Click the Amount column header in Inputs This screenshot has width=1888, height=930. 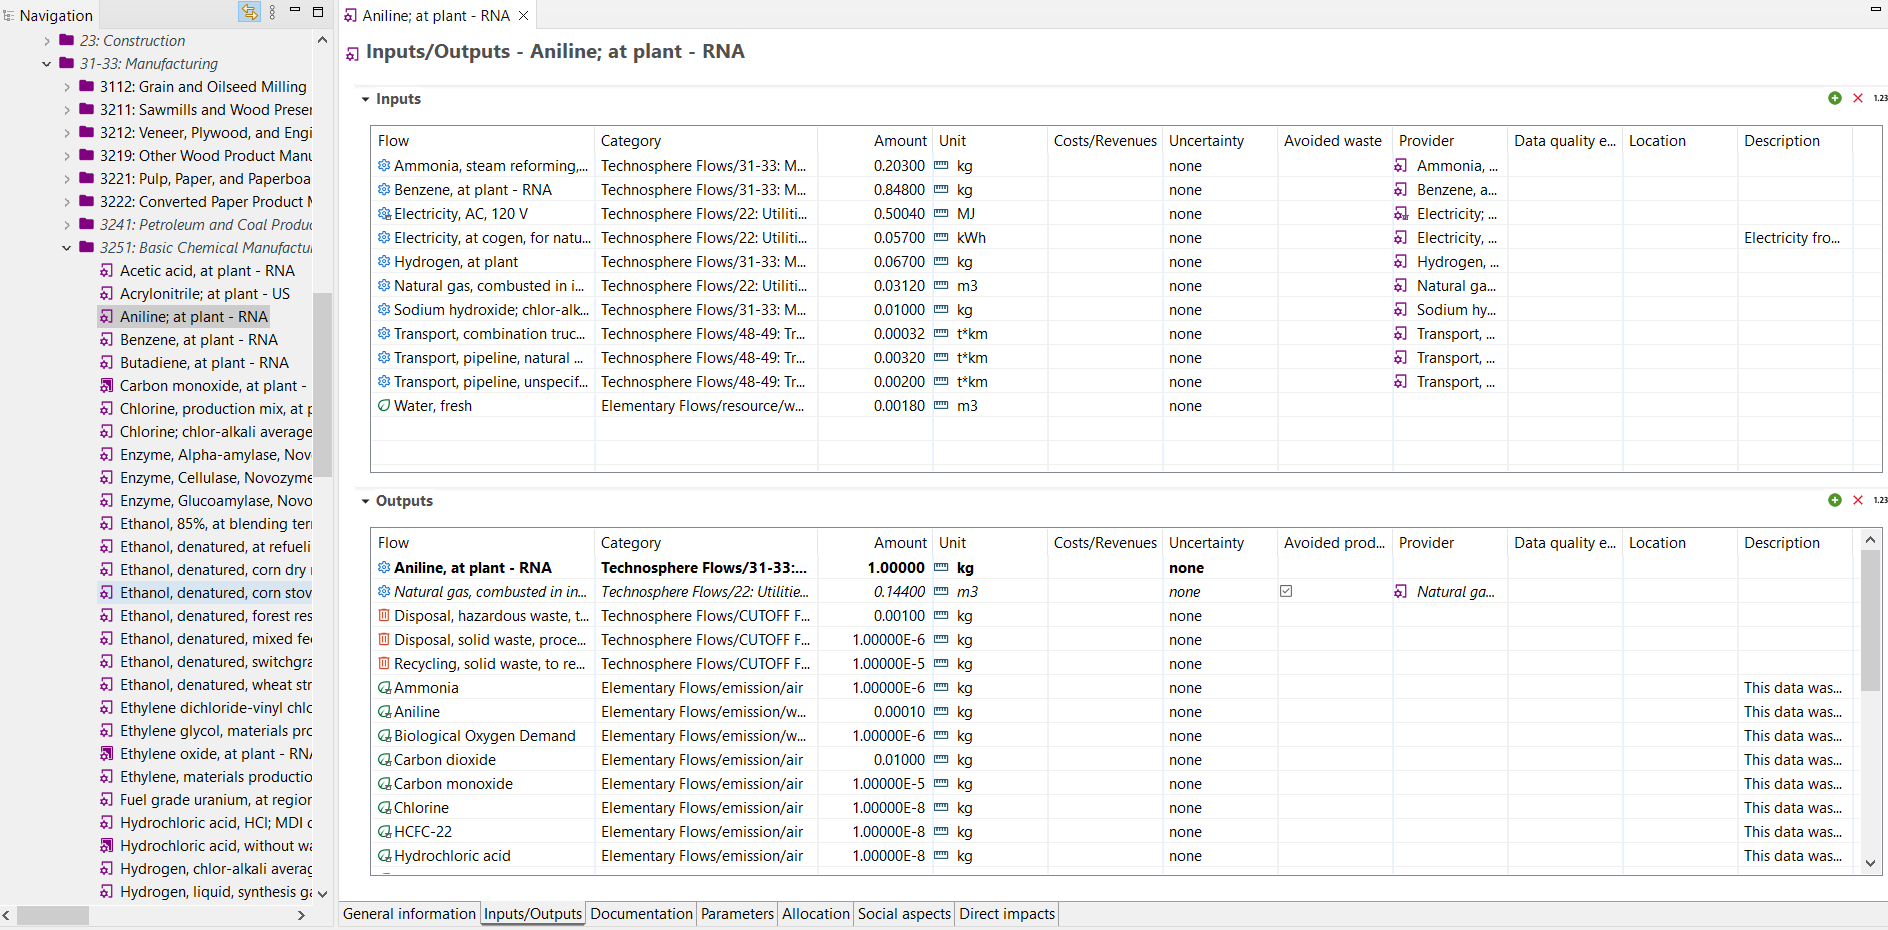point(900,141)
